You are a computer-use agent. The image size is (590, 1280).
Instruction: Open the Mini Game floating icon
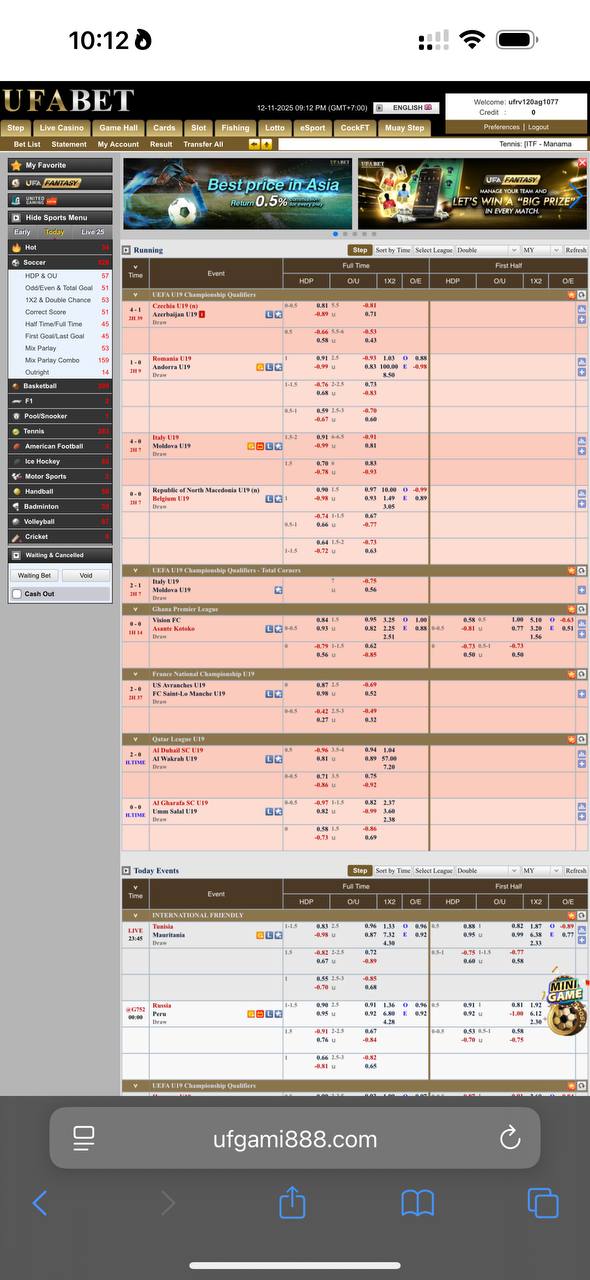tap(565, 1005)
